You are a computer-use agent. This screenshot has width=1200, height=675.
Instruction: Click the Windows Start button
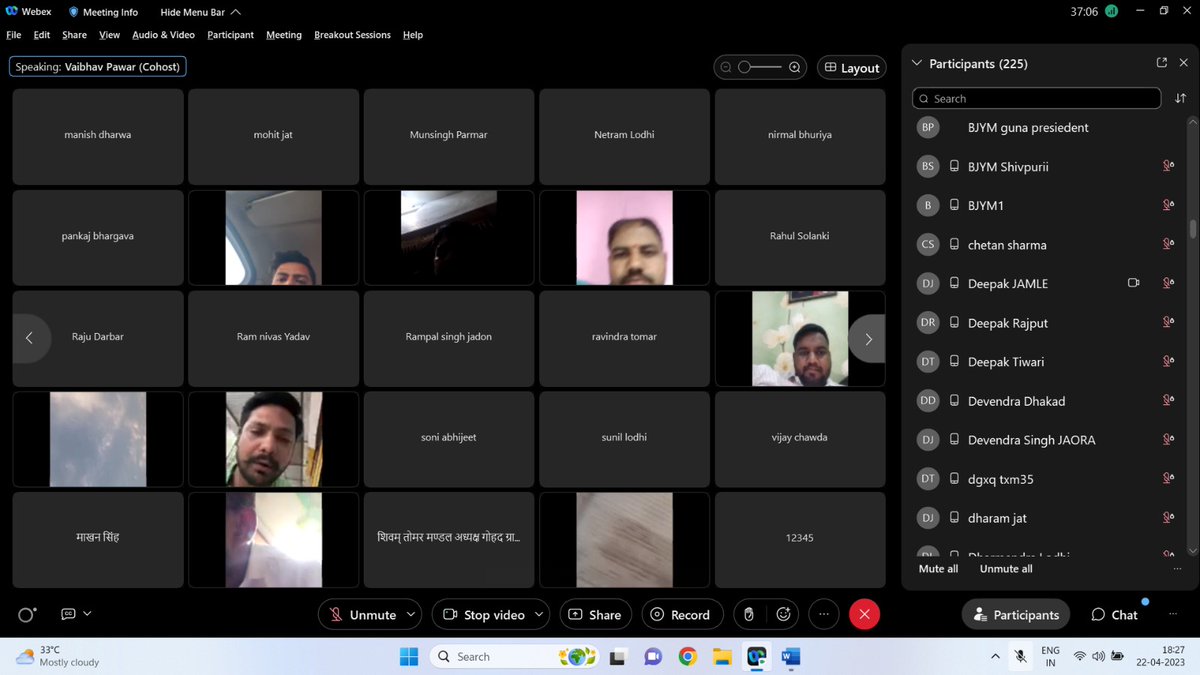click(409, 657)
